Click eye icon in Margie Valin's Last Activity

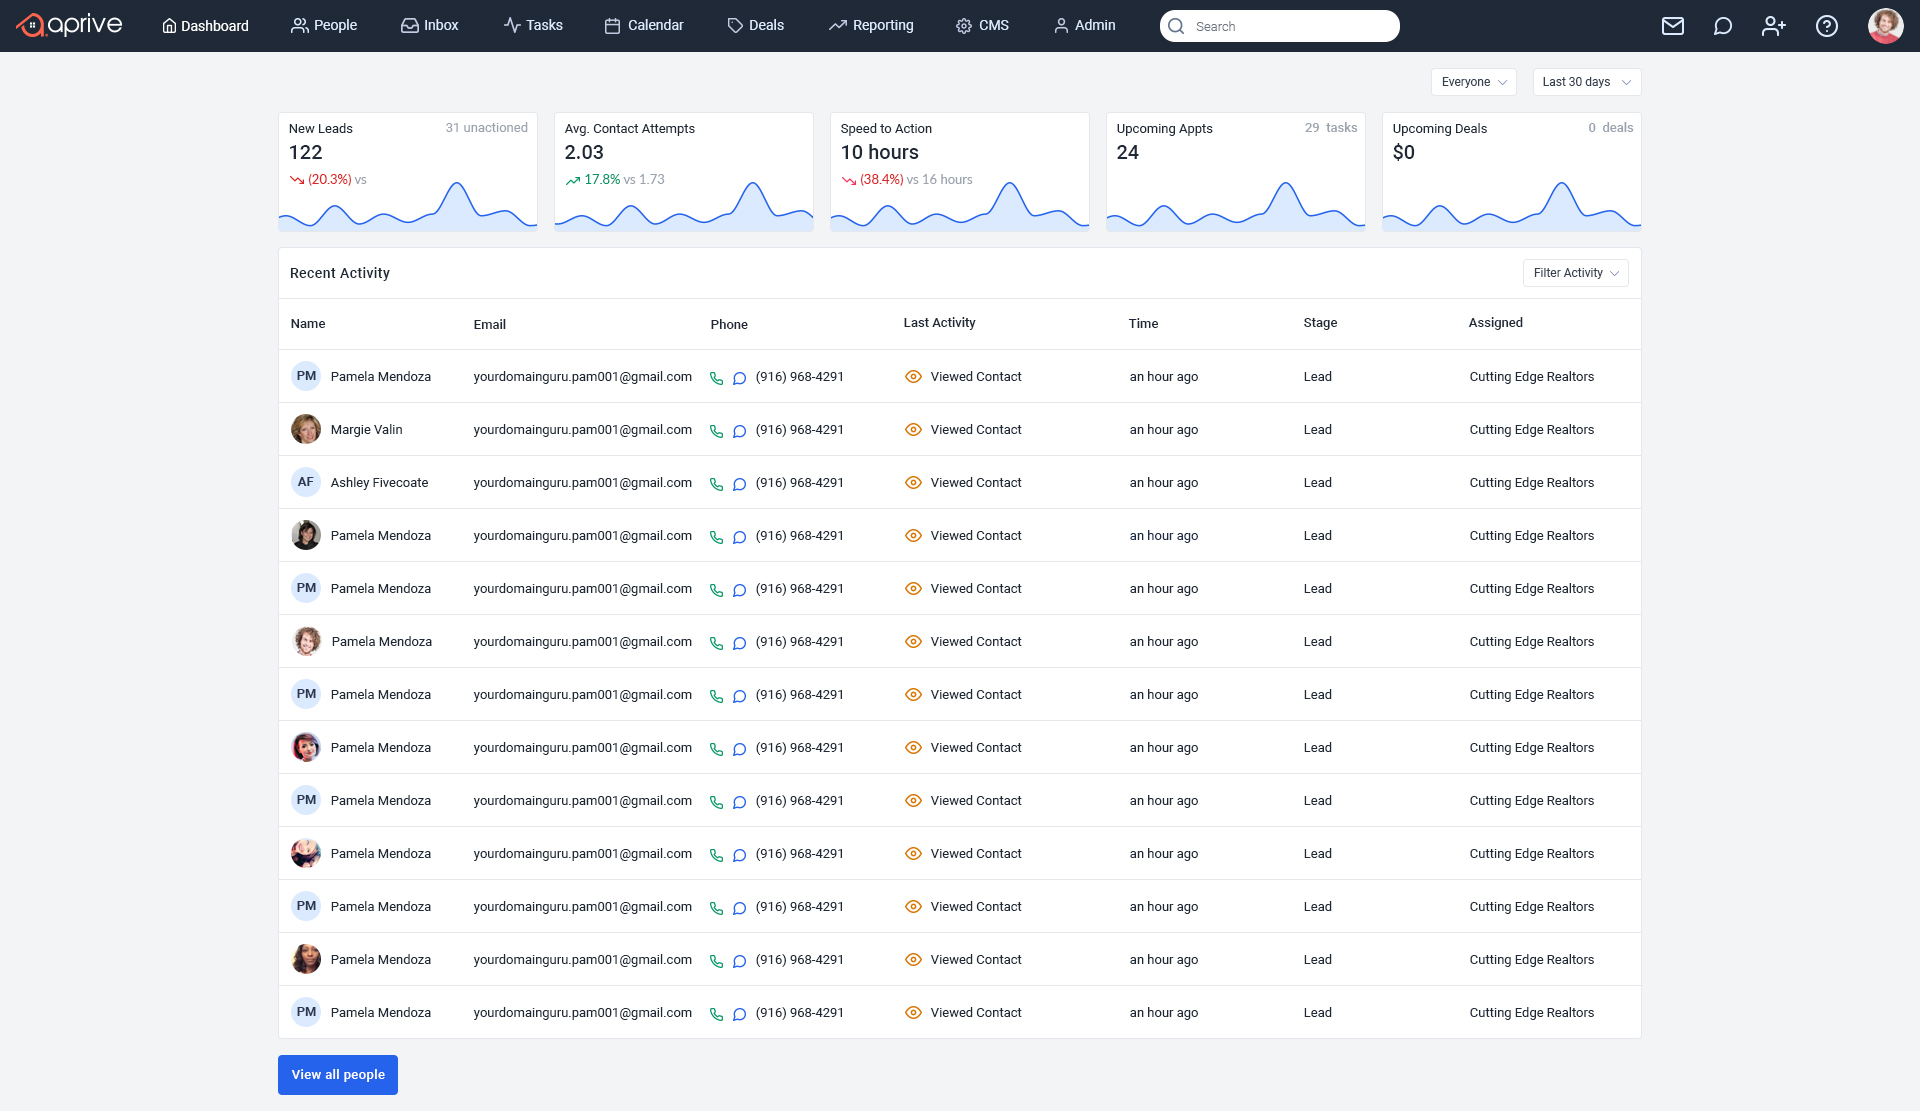pyautogui.click(x=912, y=430)
